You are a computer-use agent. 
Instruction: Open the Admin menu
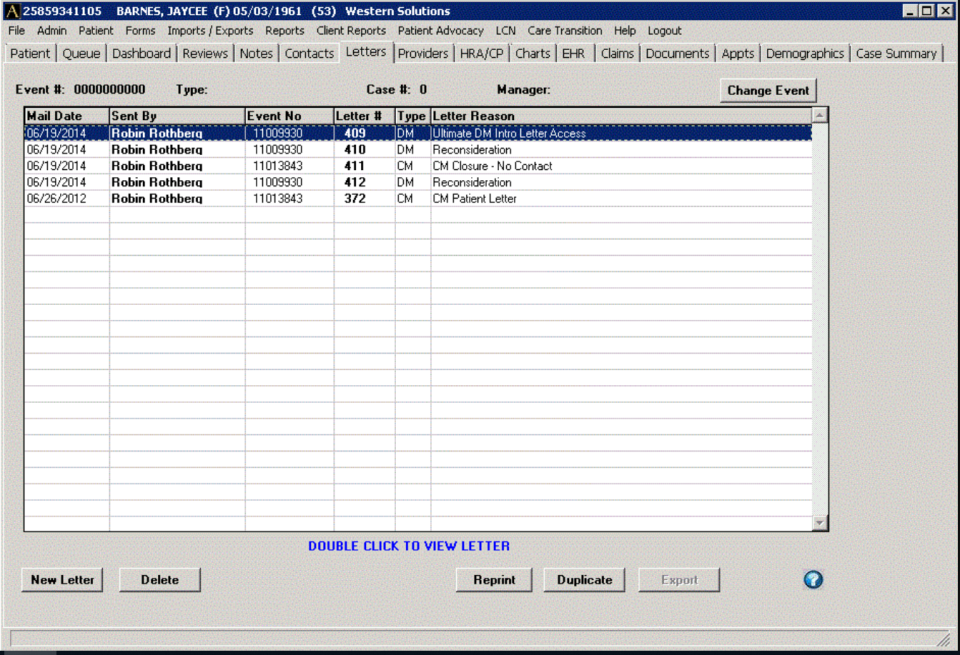click(x=51, y=30)
